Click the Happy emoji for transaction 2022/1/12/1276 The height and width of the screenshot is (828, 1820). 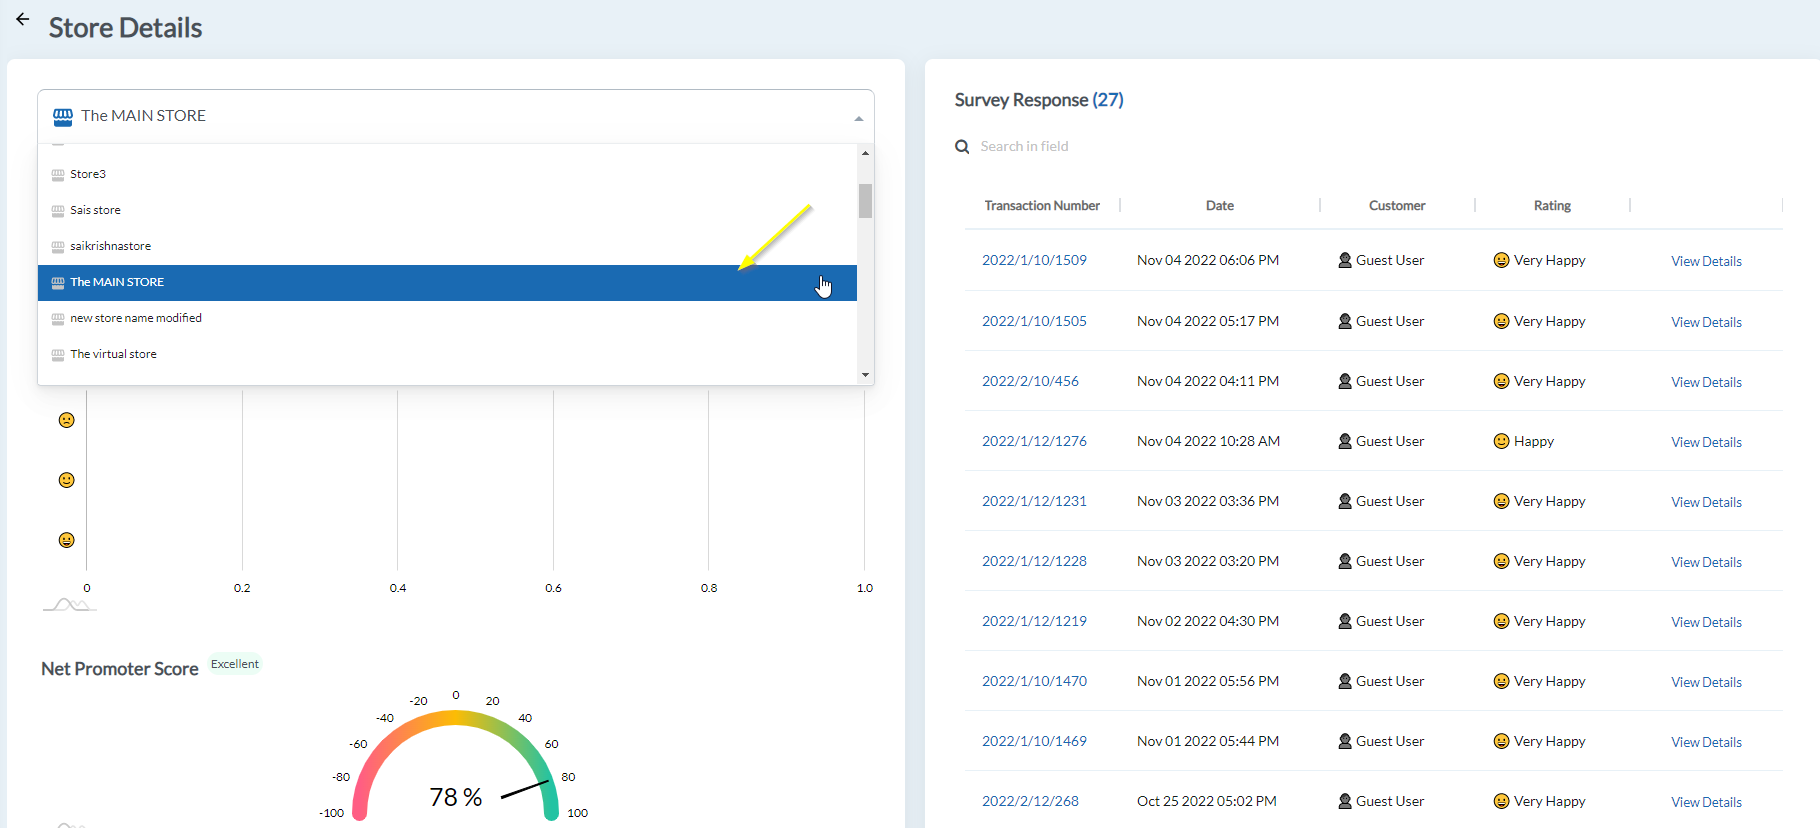pyautogui.click(x=1501, y=441)
